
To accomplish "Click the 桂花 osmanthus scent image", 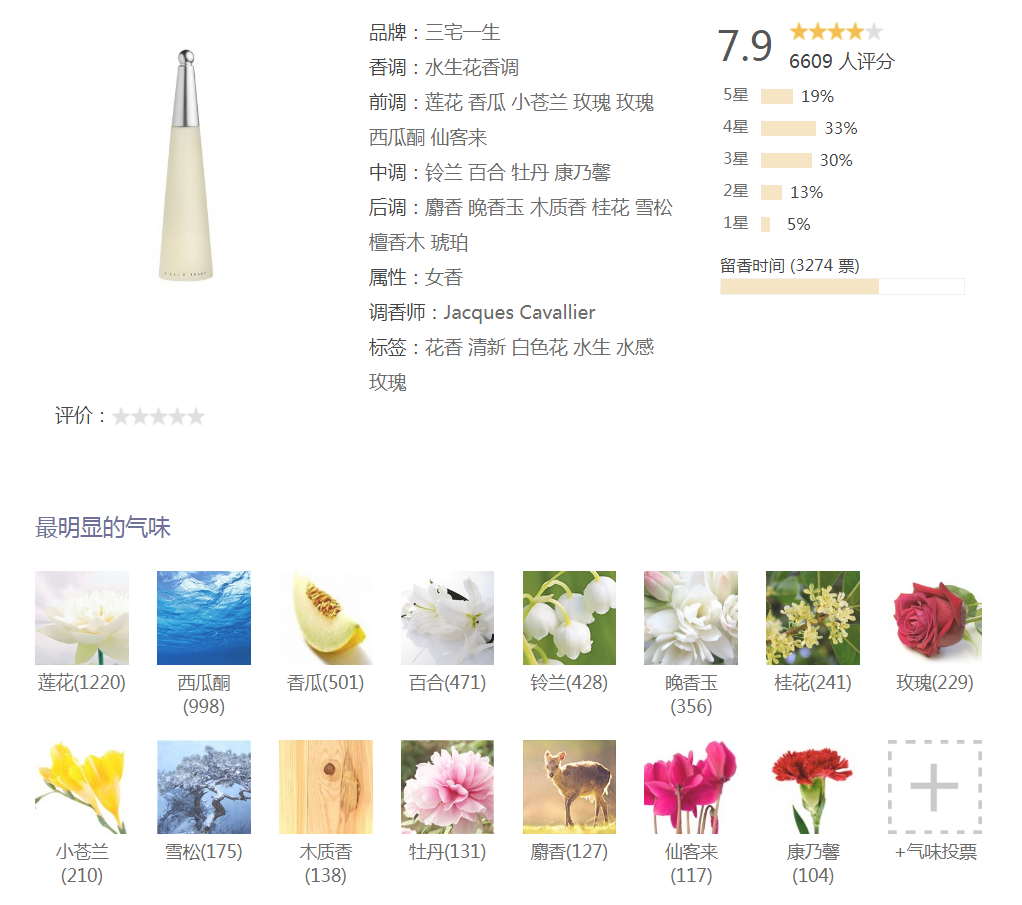I will pyautogui.click(x=813, y=617).
